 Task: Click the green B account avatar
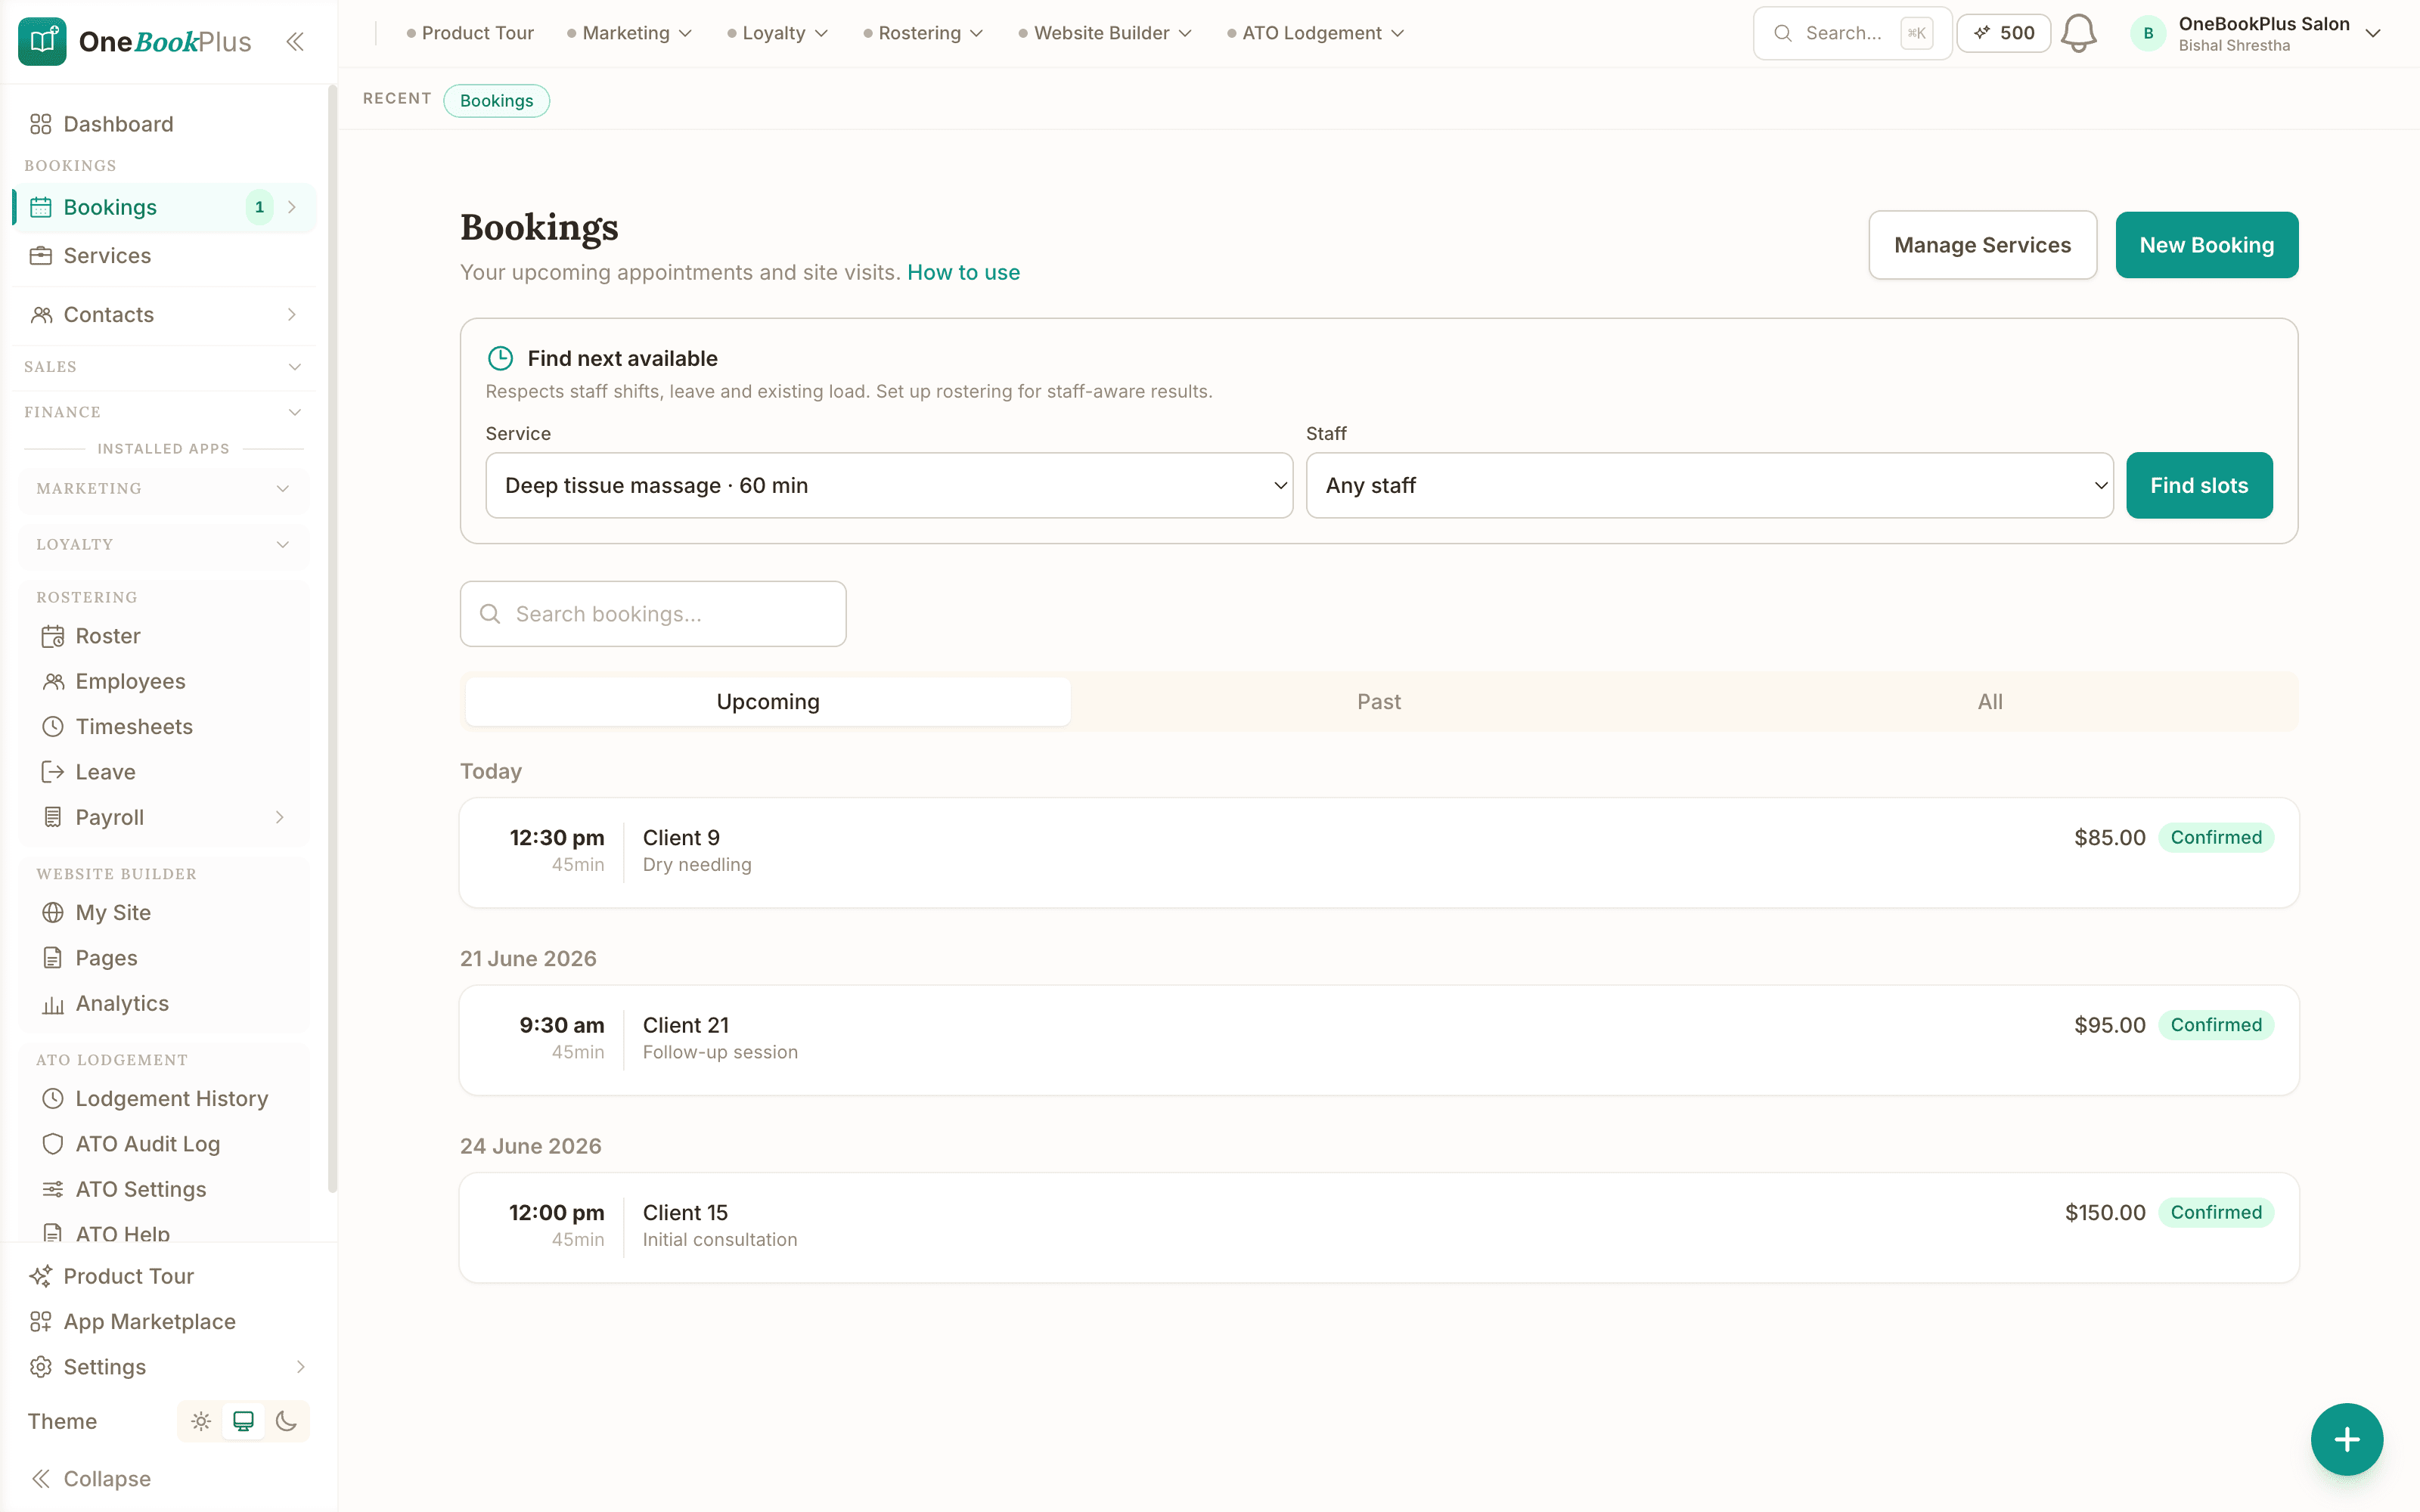click(x=2148, y=33)
